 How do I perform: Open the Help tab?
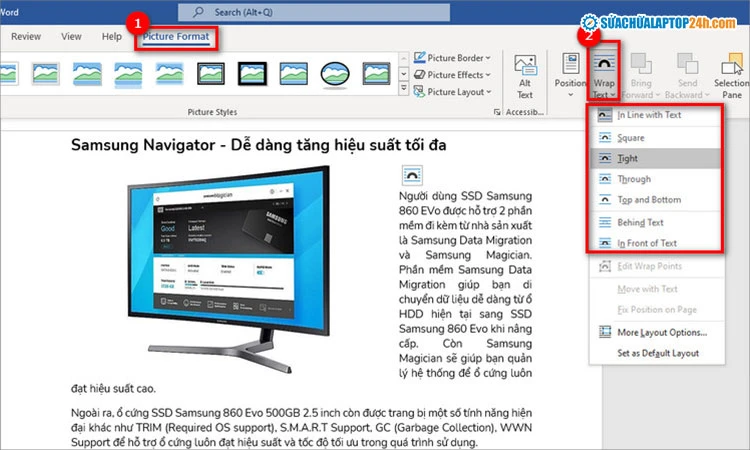(111, 36)
